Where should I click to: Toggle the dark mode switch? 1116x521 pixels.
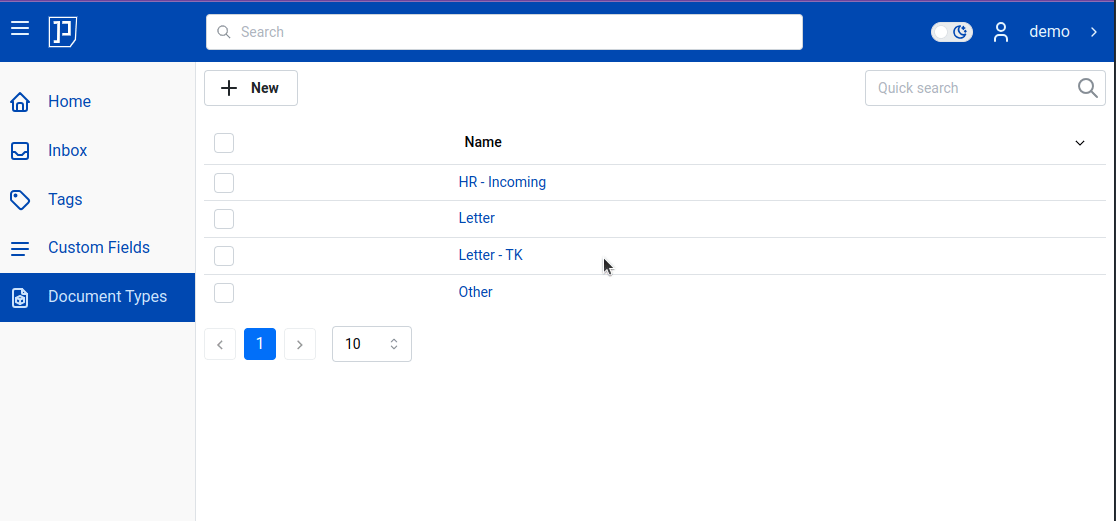tap(952, 32)
